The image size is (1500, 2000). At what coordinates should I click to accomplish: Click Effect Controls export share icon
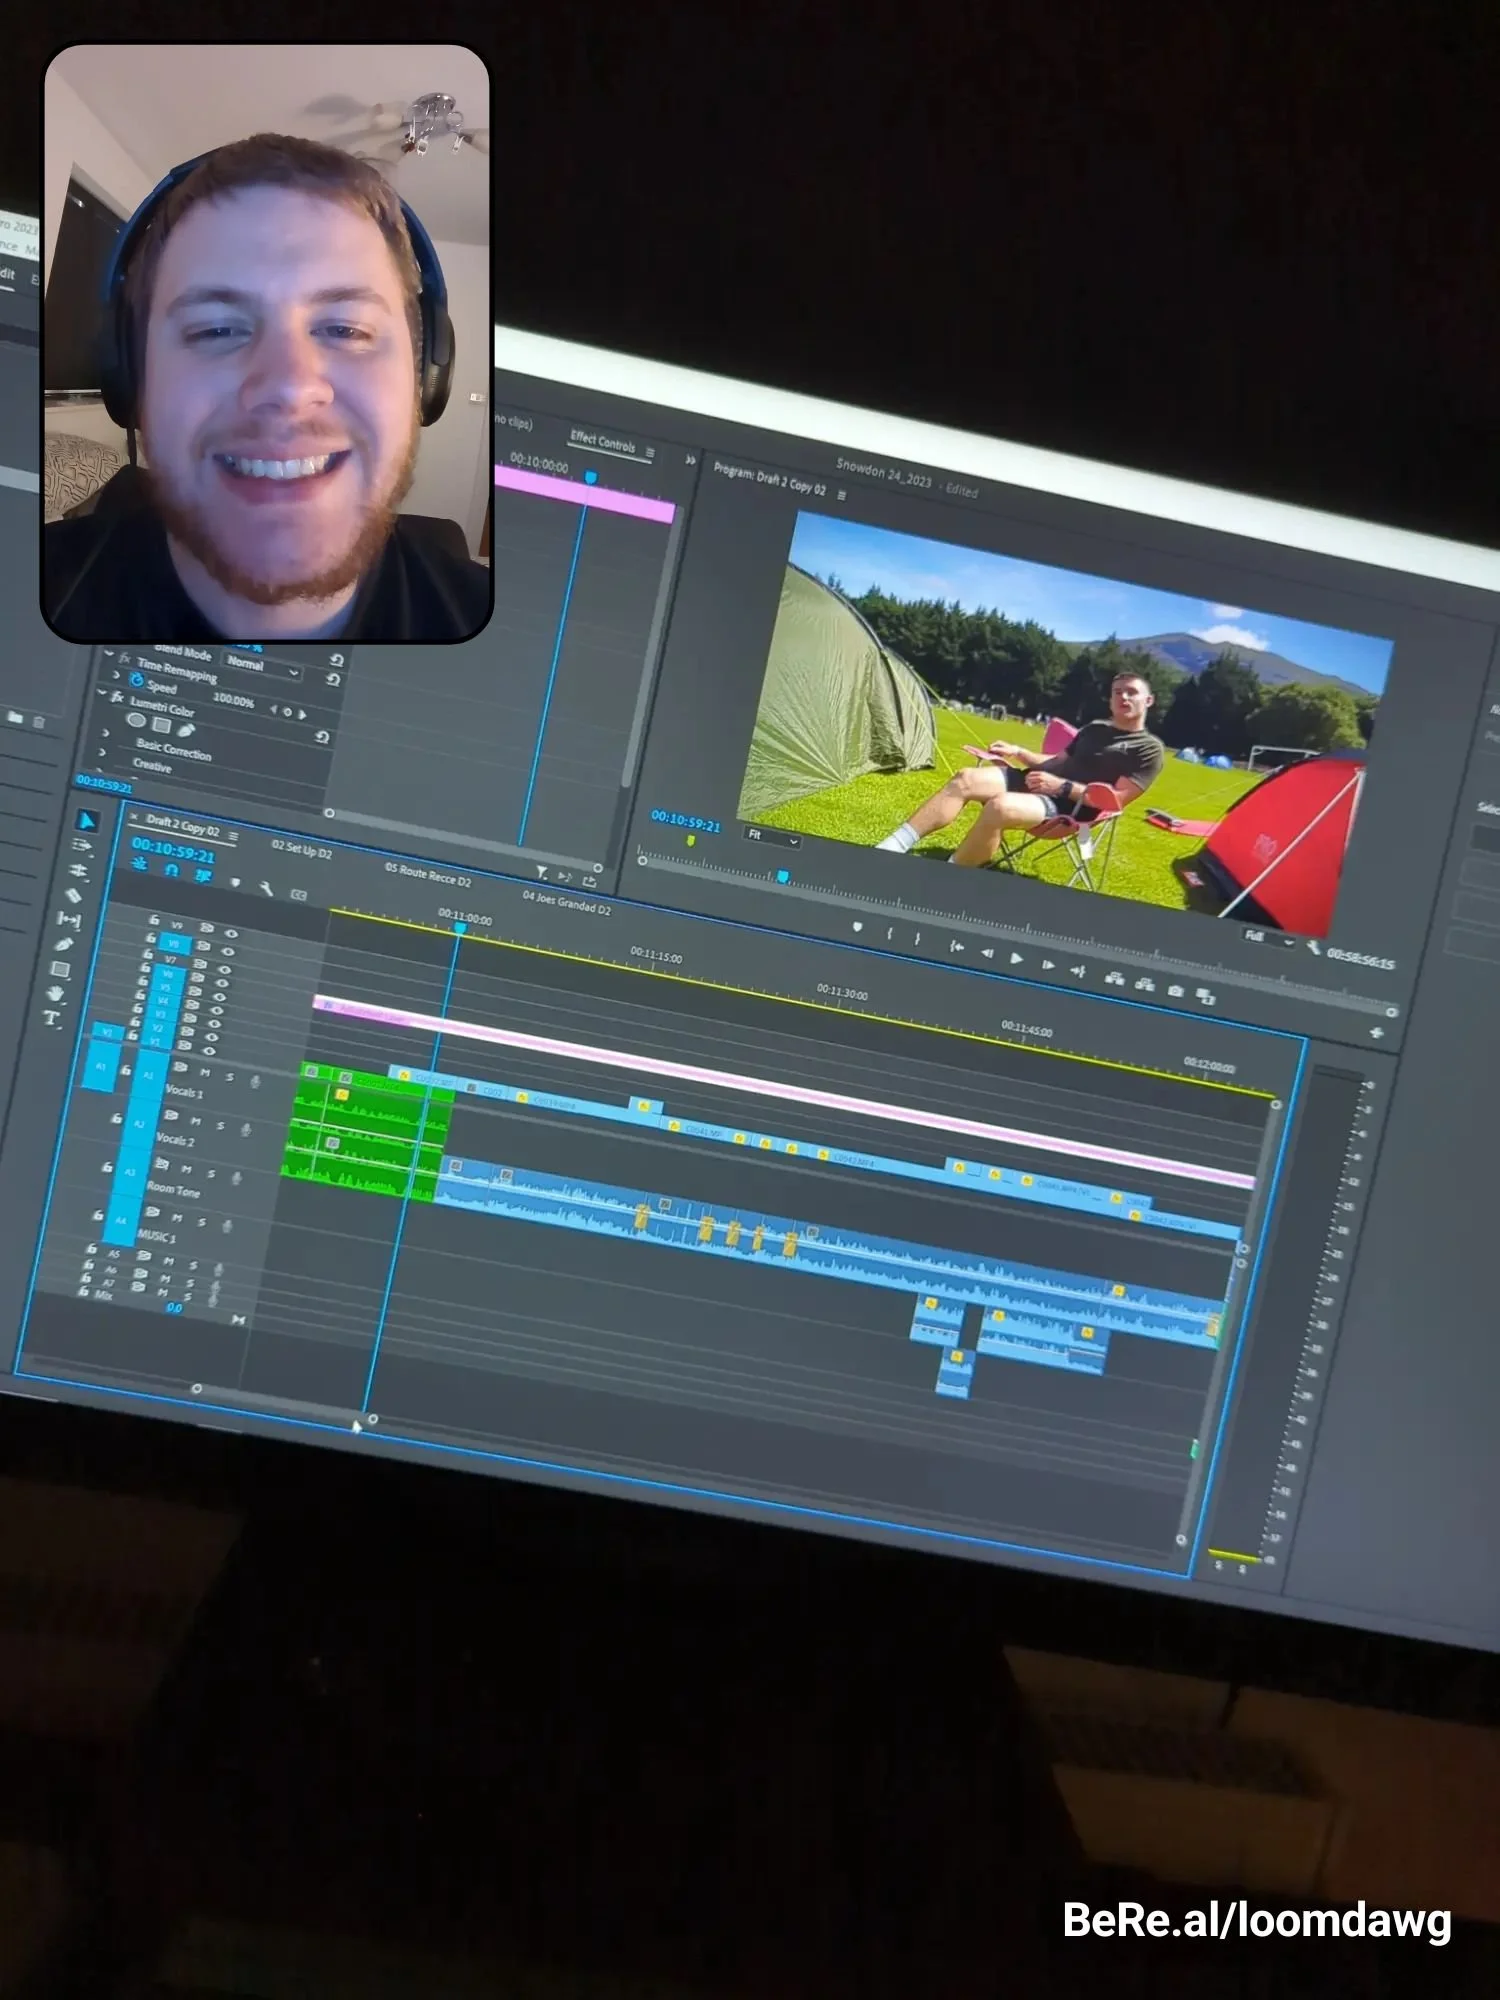pyautogui.click(x=589, y=881)
